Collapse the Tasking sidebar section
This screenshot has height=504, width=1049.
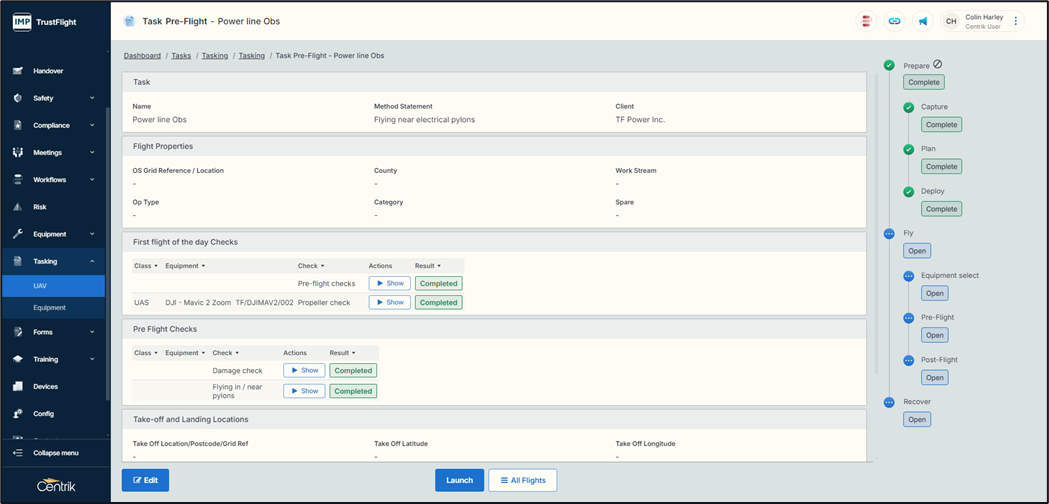point(92,261)
